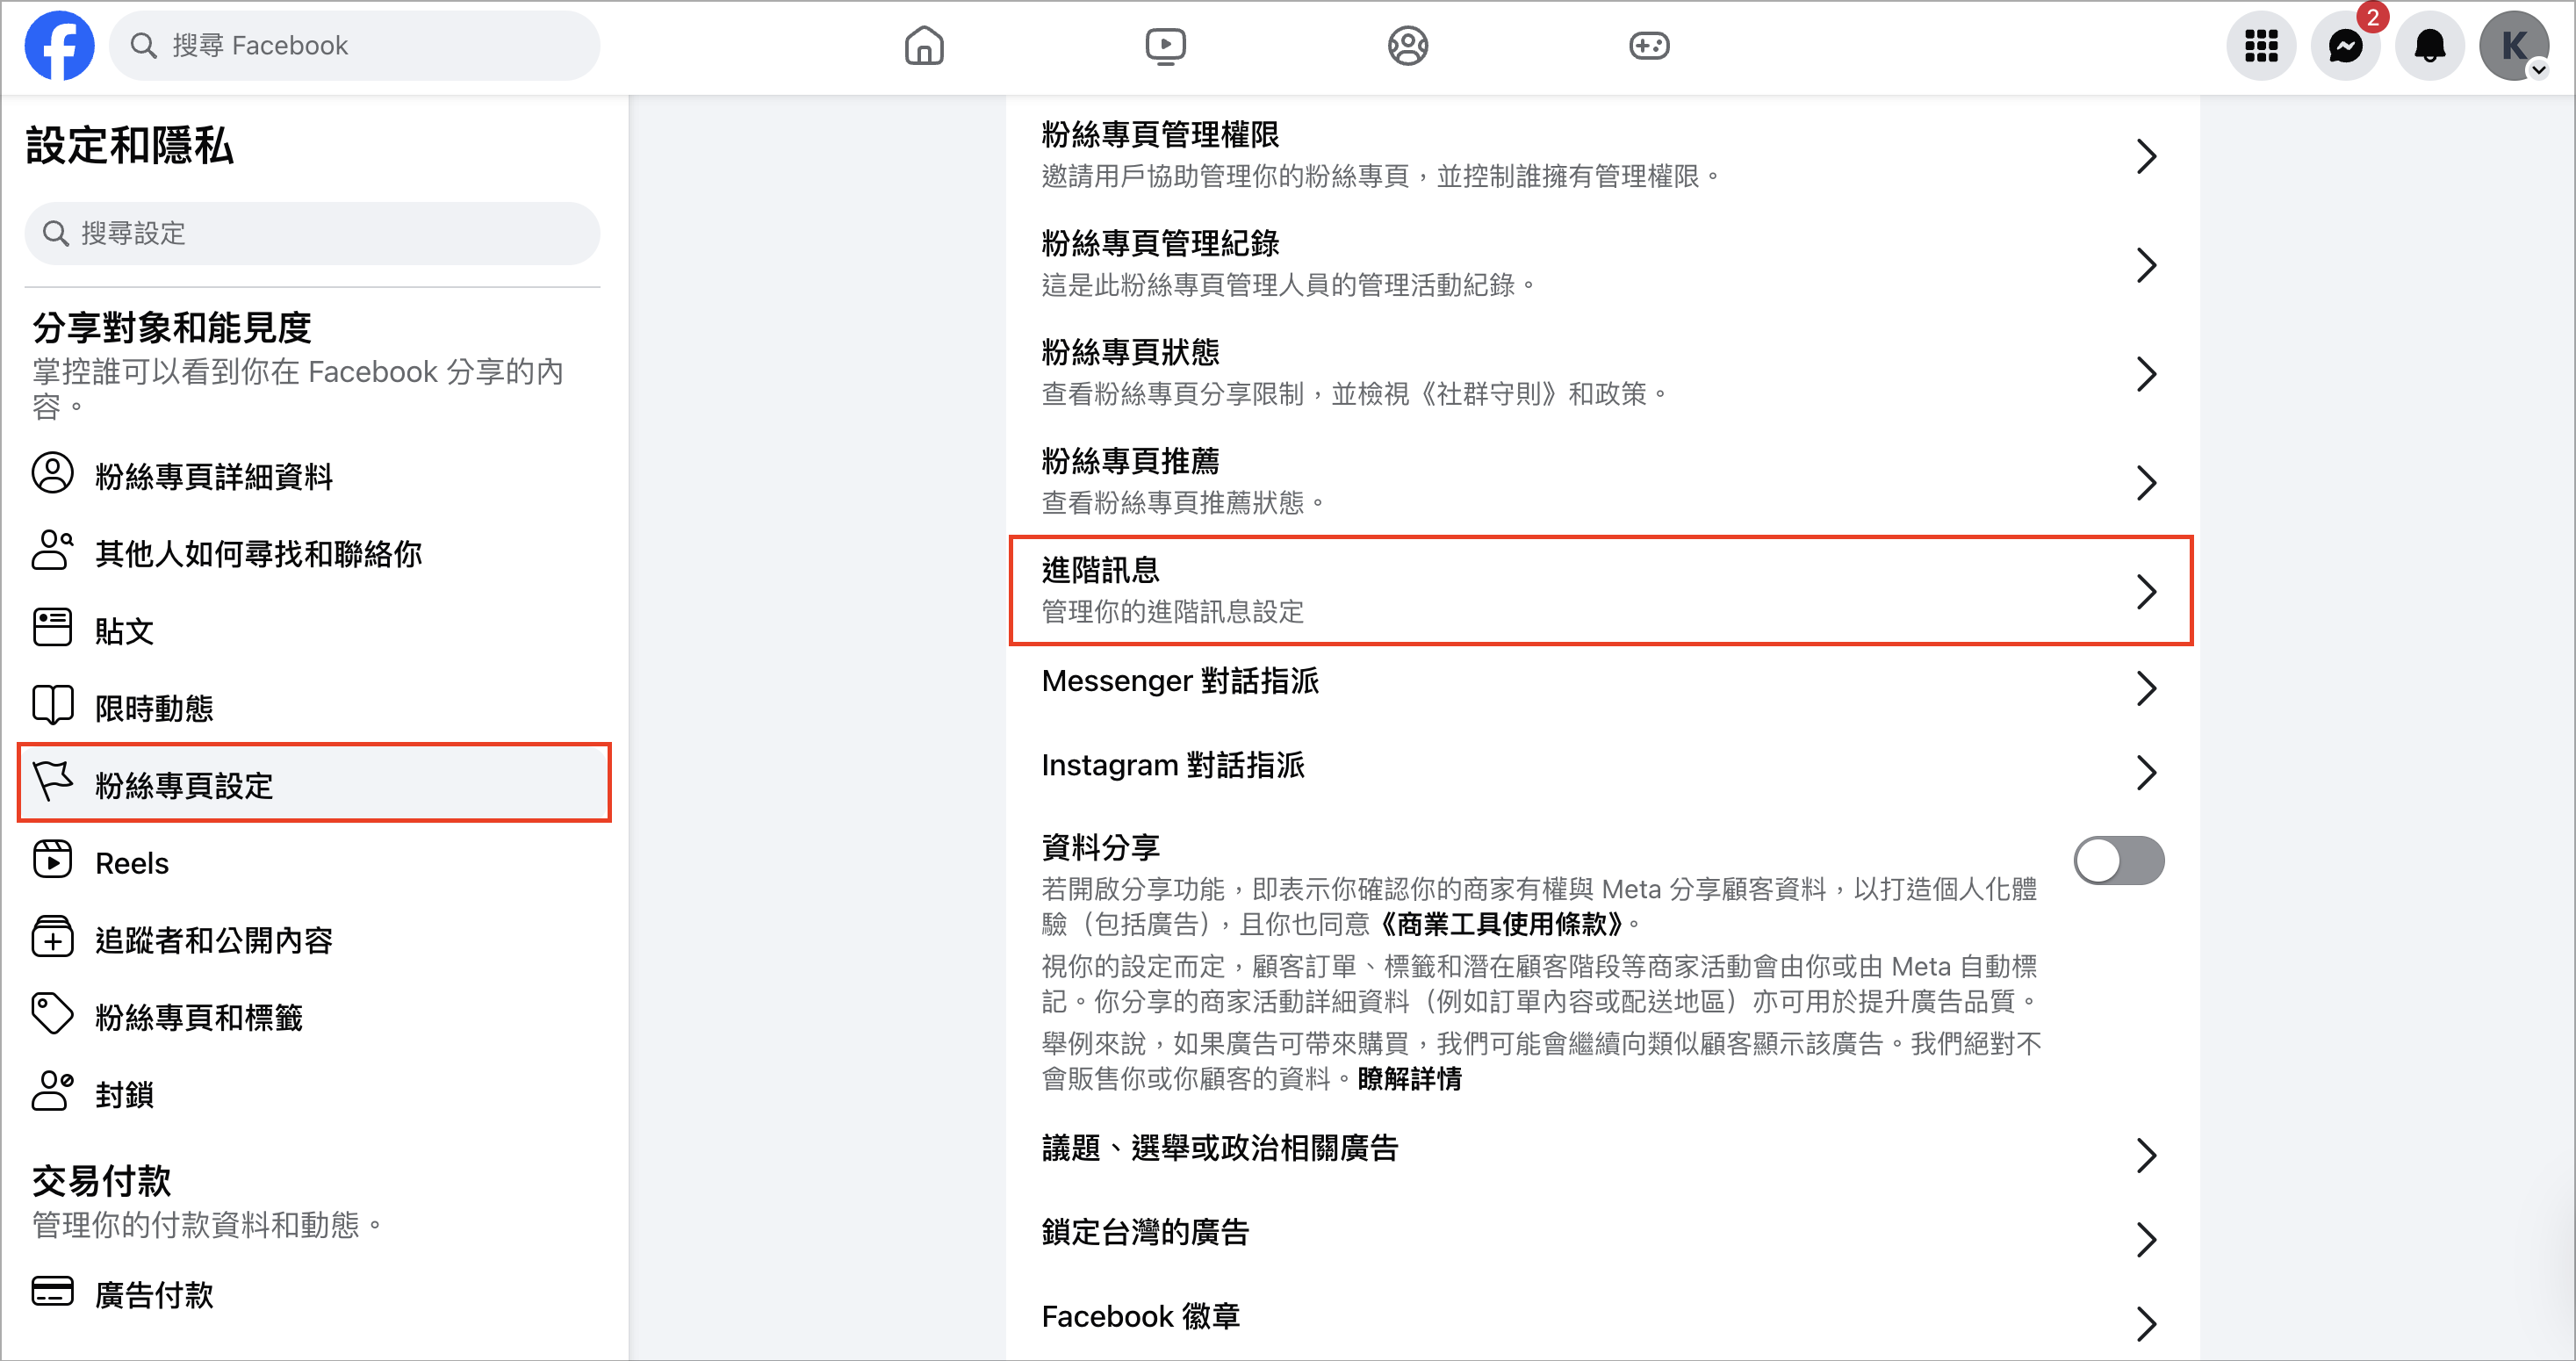
Task: Expand Messenger 對話指派 chevron
Action: [x=2146, y=688]
